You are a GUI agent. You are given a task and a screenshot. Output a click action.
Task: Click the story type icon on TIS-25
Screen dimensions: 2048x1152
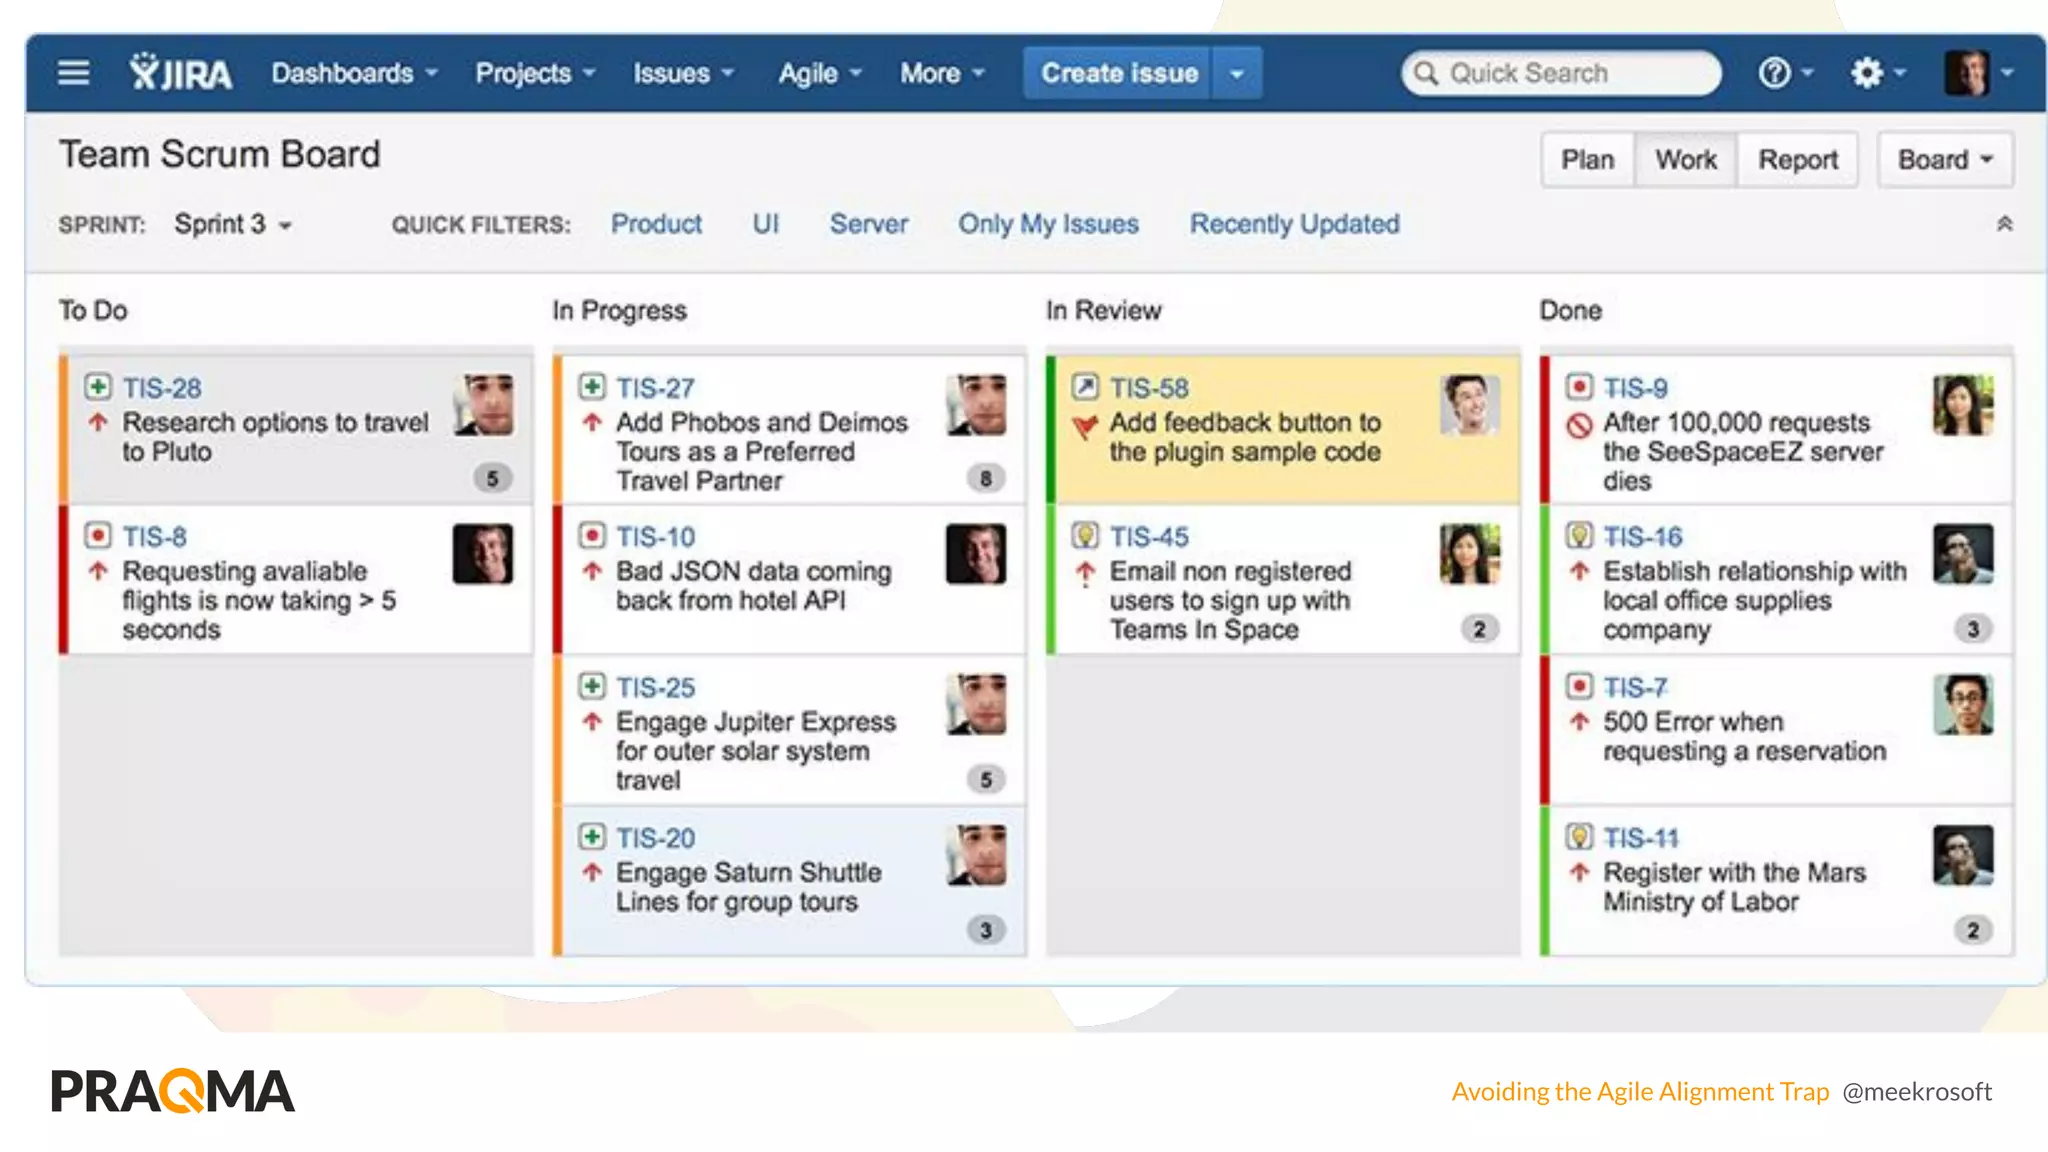[x=592, y=686]
